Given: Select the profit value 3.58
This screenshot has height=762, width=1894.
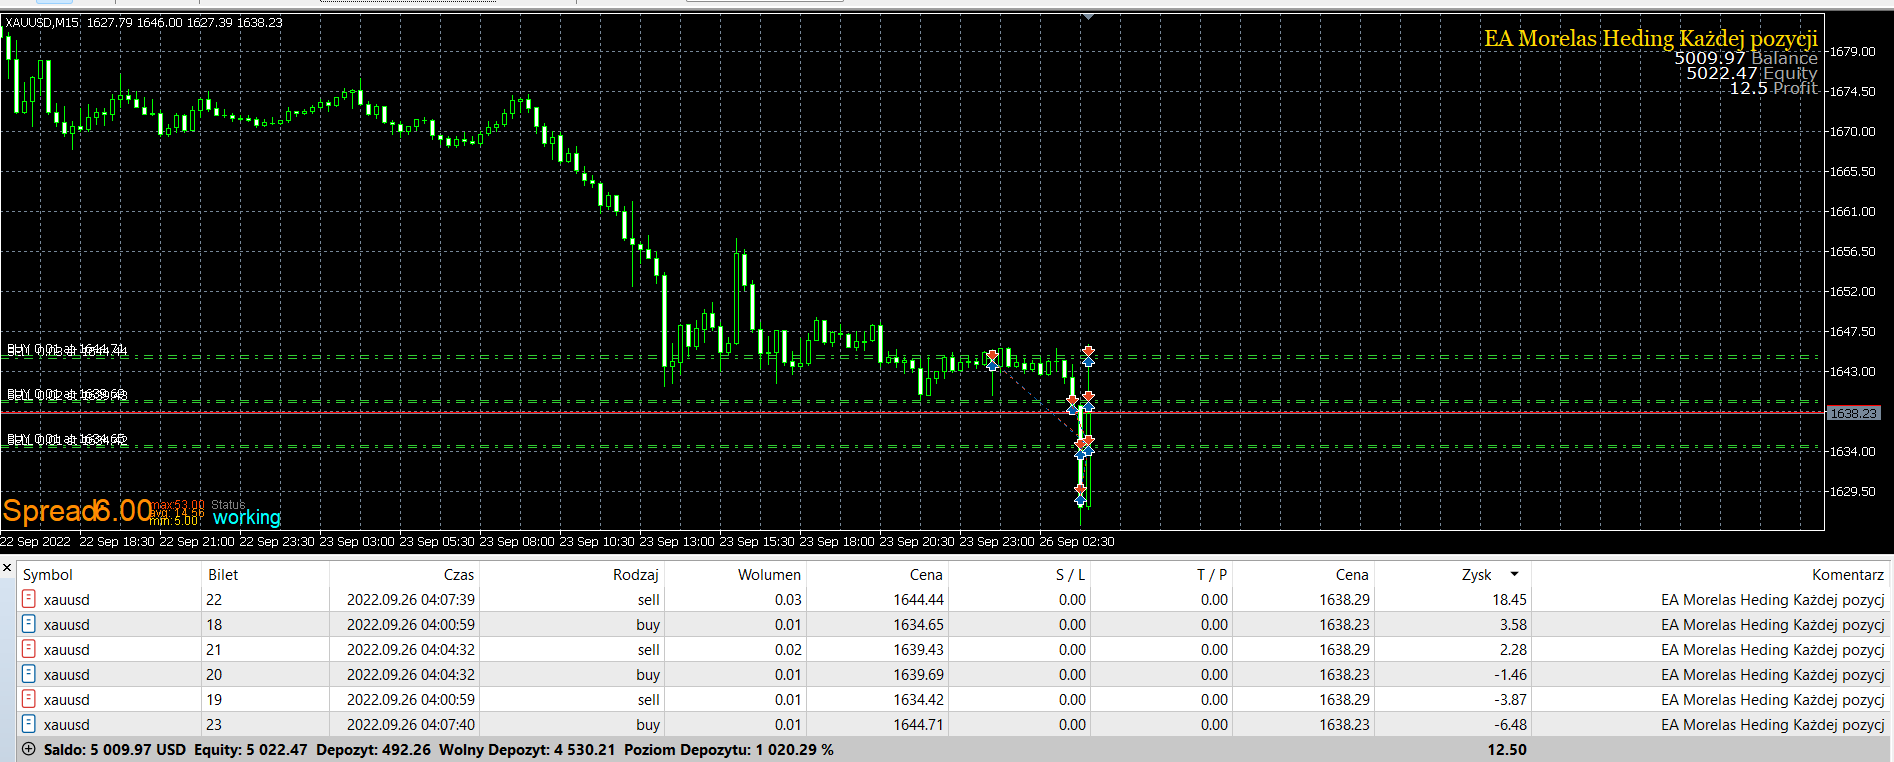Looking at the screenshot, I should 1513,624.
